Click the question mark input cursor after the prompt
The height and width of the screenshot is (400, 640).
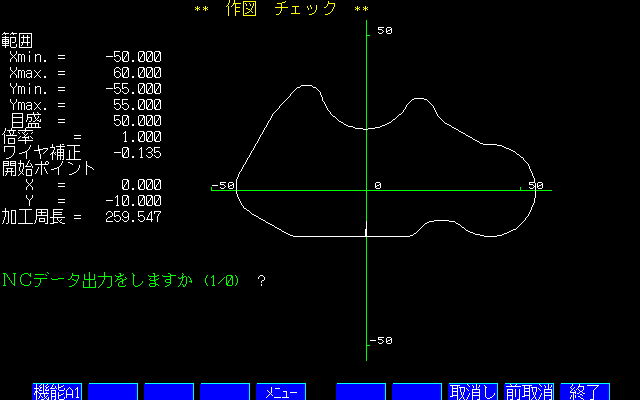(262, 281)
